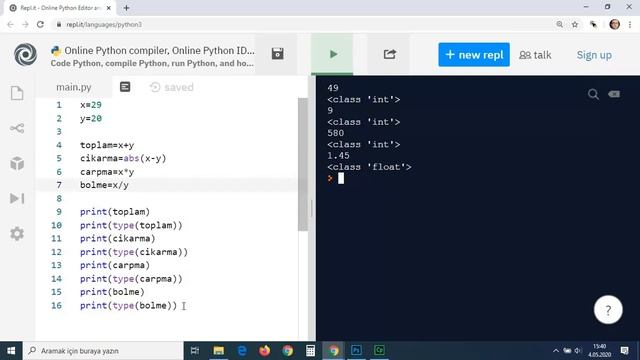The image size is (640, 360).
Task: Click in the console prompt input
Action: tap(341, 178)
